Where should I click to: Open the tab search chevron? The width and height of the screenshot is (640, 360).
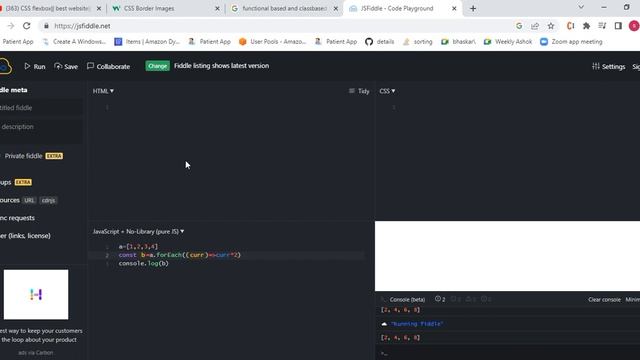tap(581, 7)
